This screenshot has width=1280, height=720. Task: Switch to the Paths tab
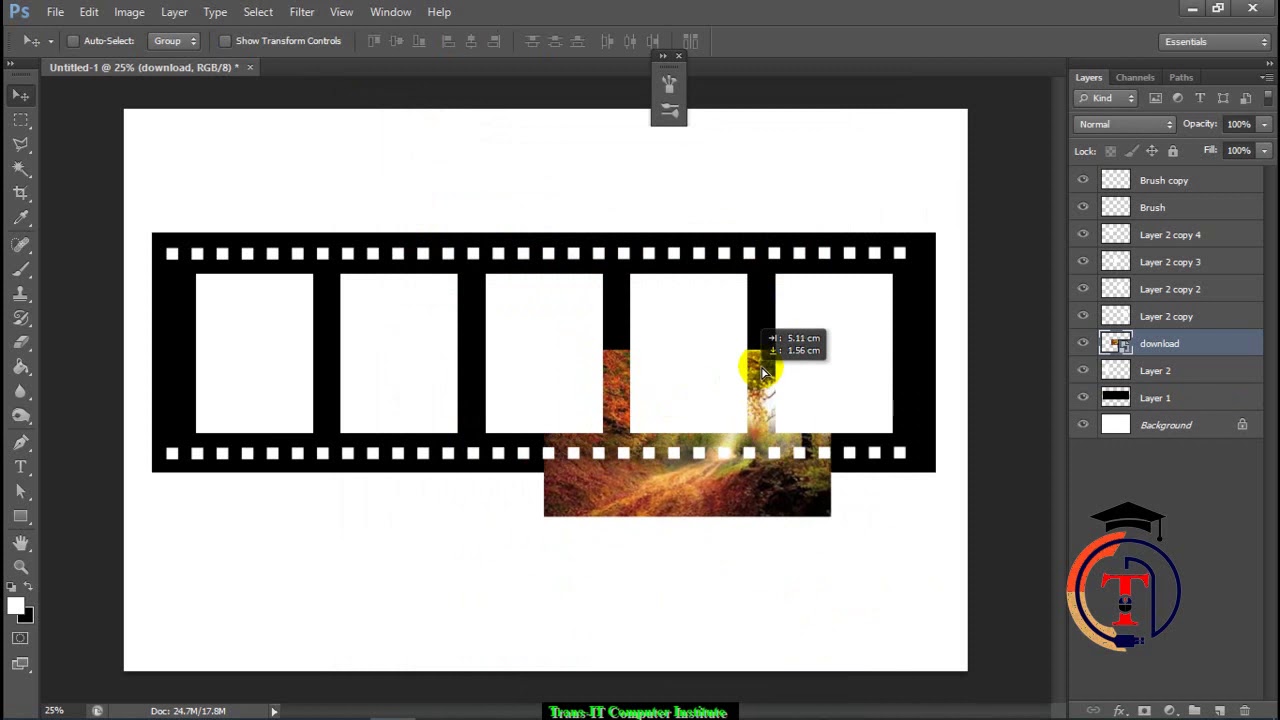(1181, 77)
